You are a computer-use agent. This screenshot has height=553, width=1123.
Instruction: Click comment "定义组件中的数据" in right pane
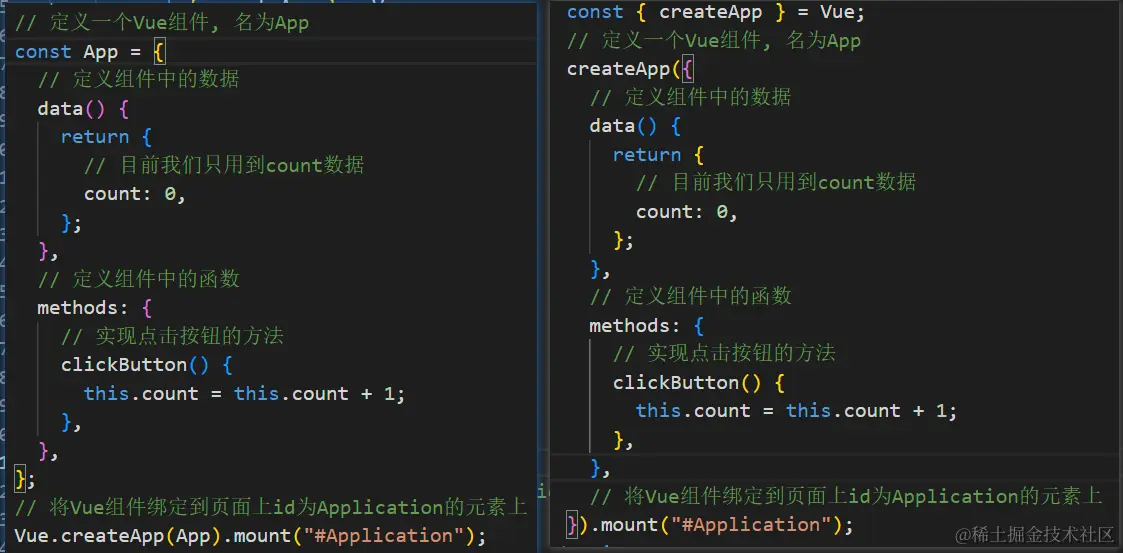[x=690, y=97]
